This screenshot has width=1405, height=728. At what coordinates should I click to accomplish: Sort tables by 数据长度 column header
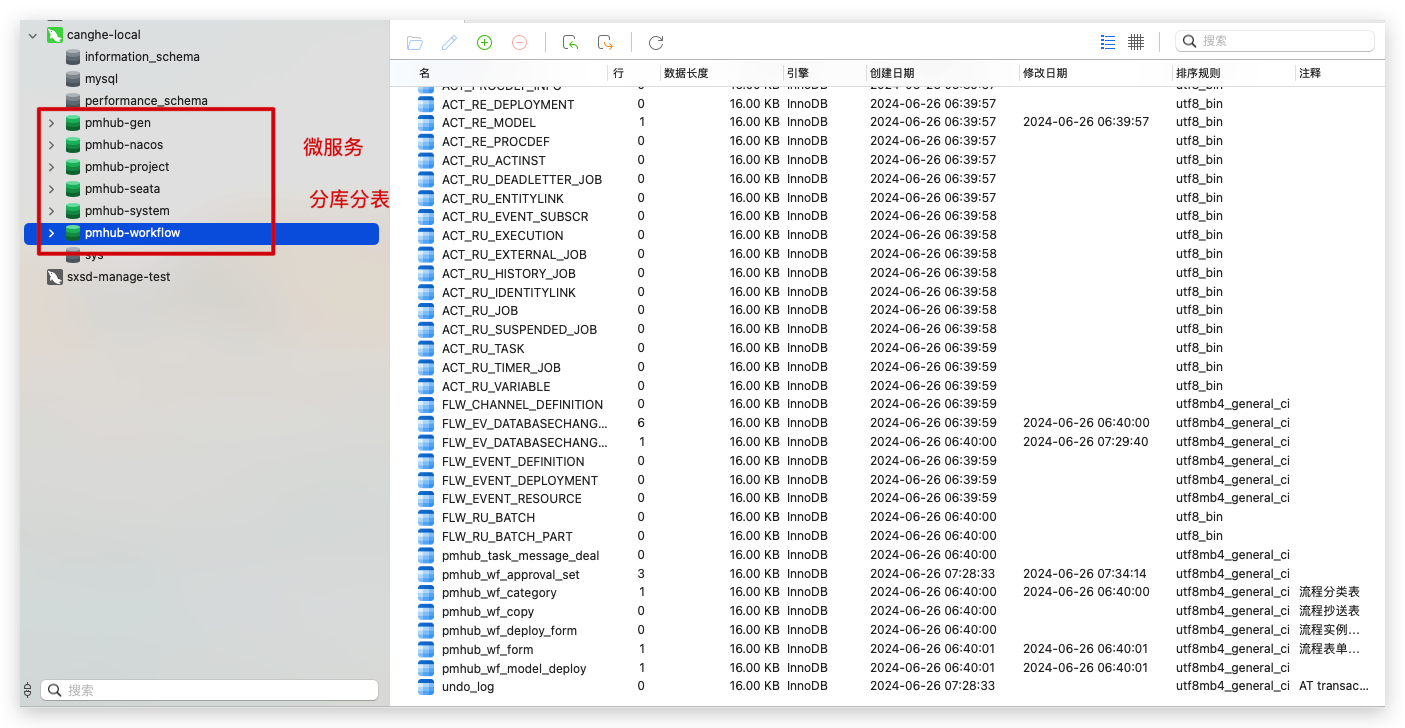coord(686,73)
